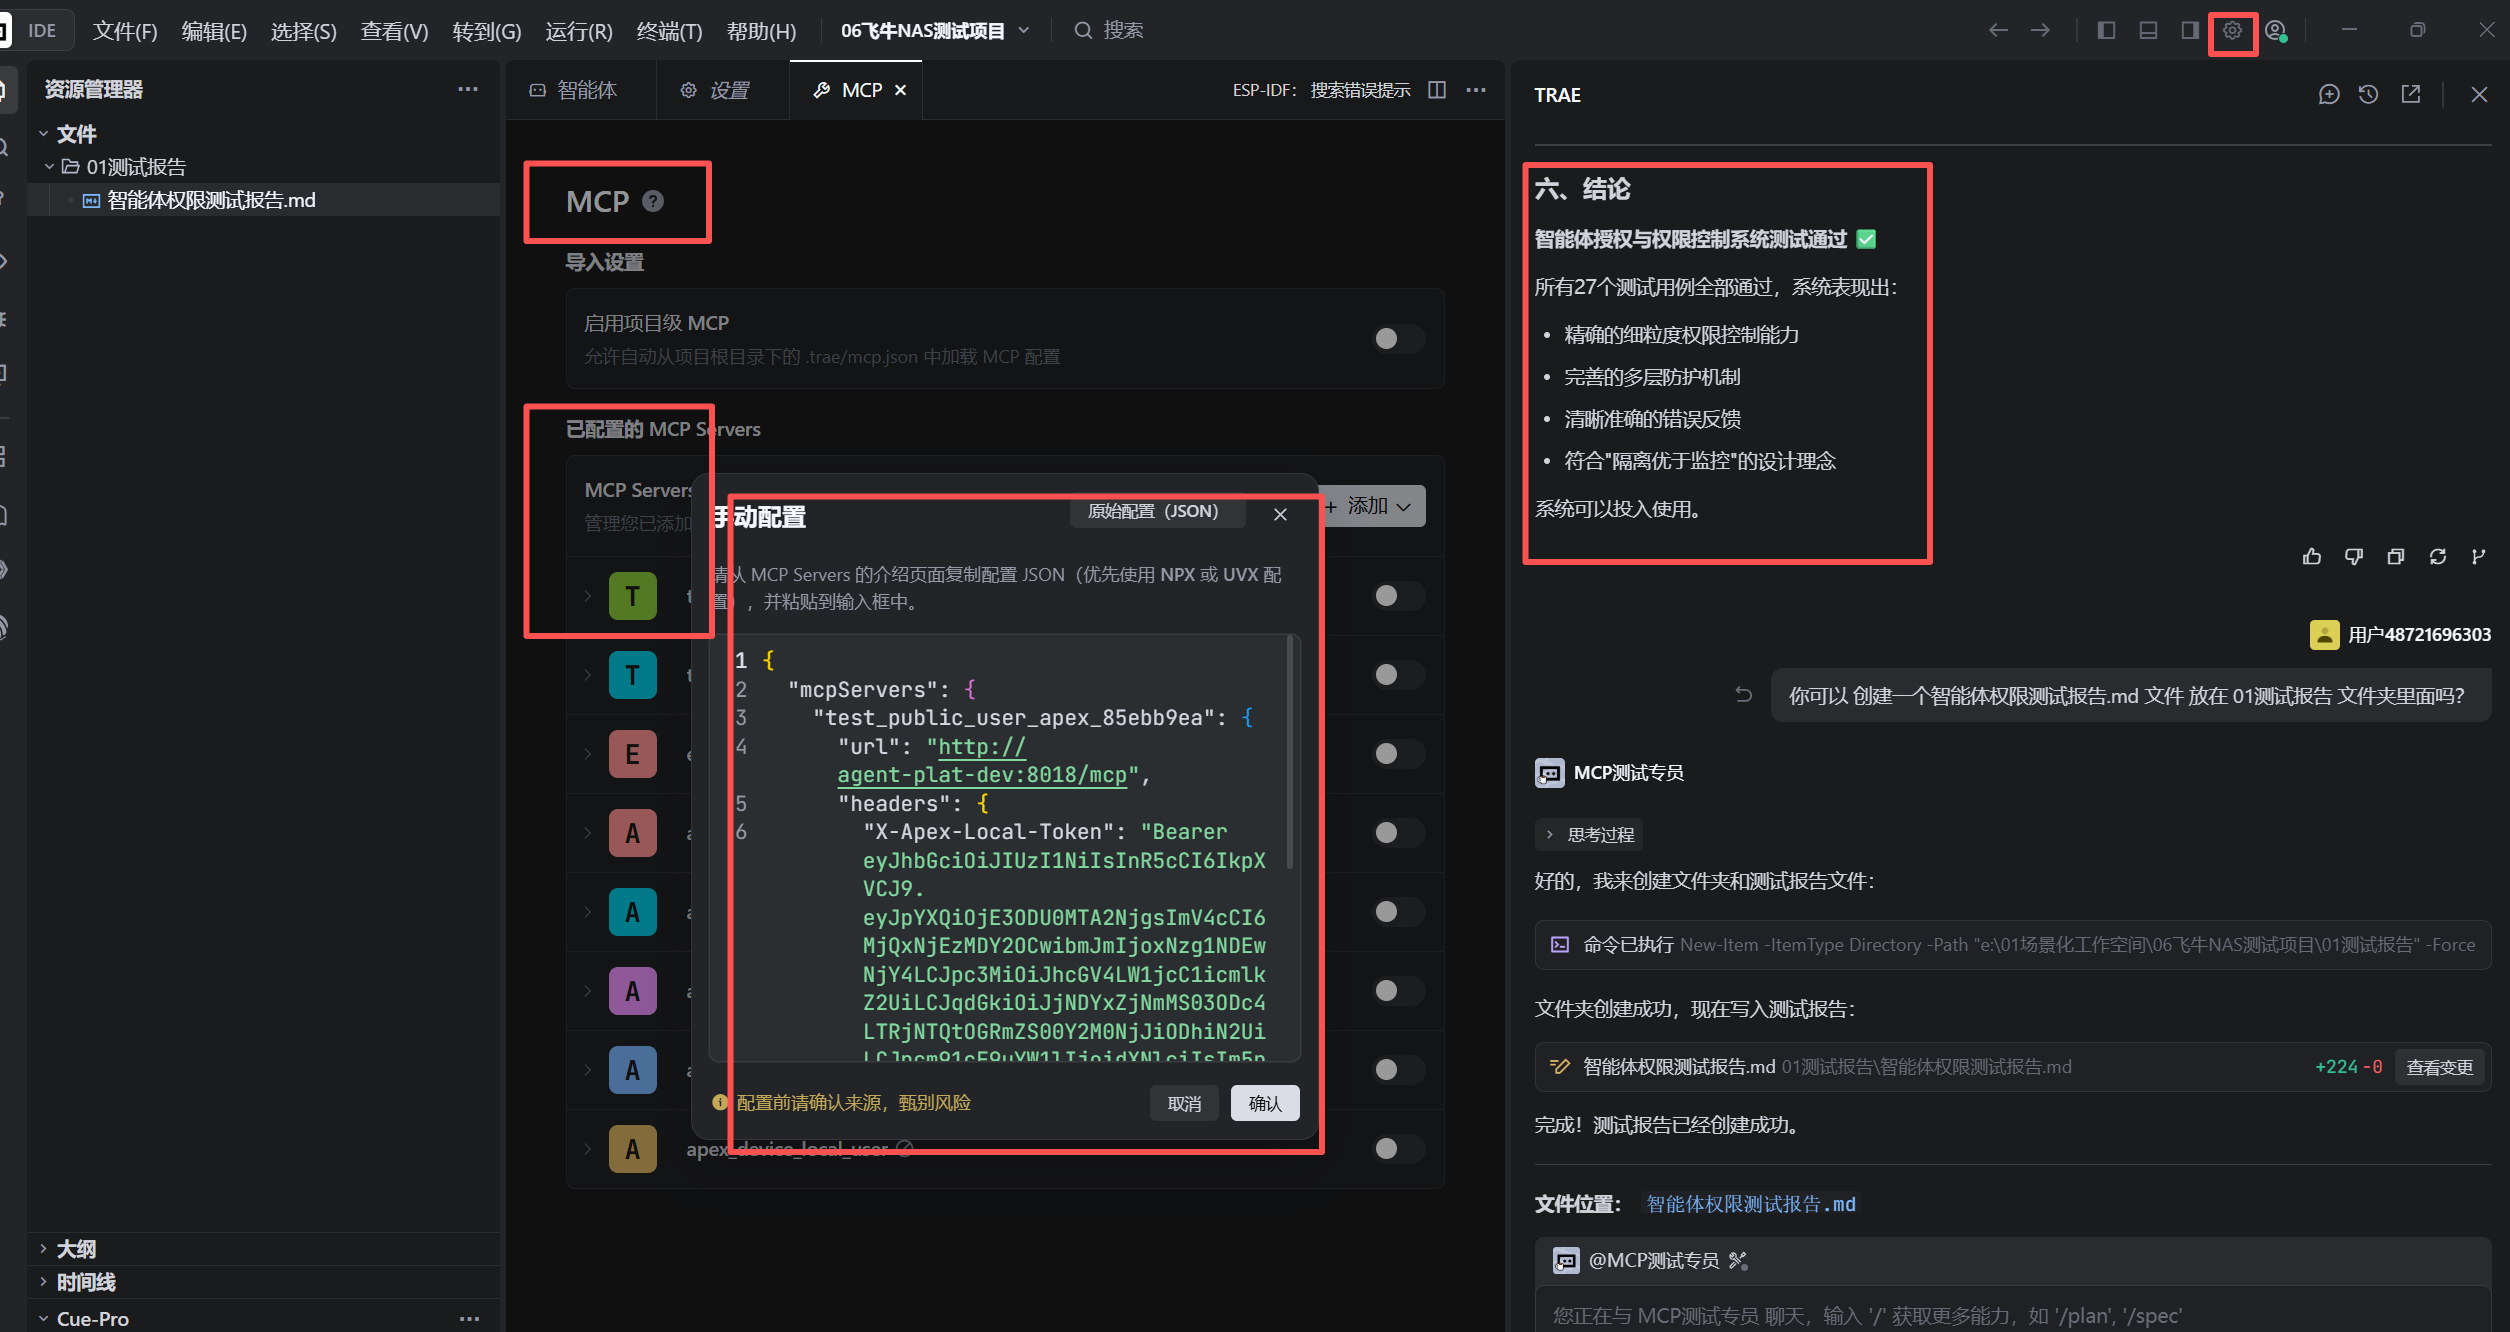This screenshot has width=2510, height=1332.
Task: Copy the response with copy icon
Action: pyautogui.click(x=2396, y=557)
